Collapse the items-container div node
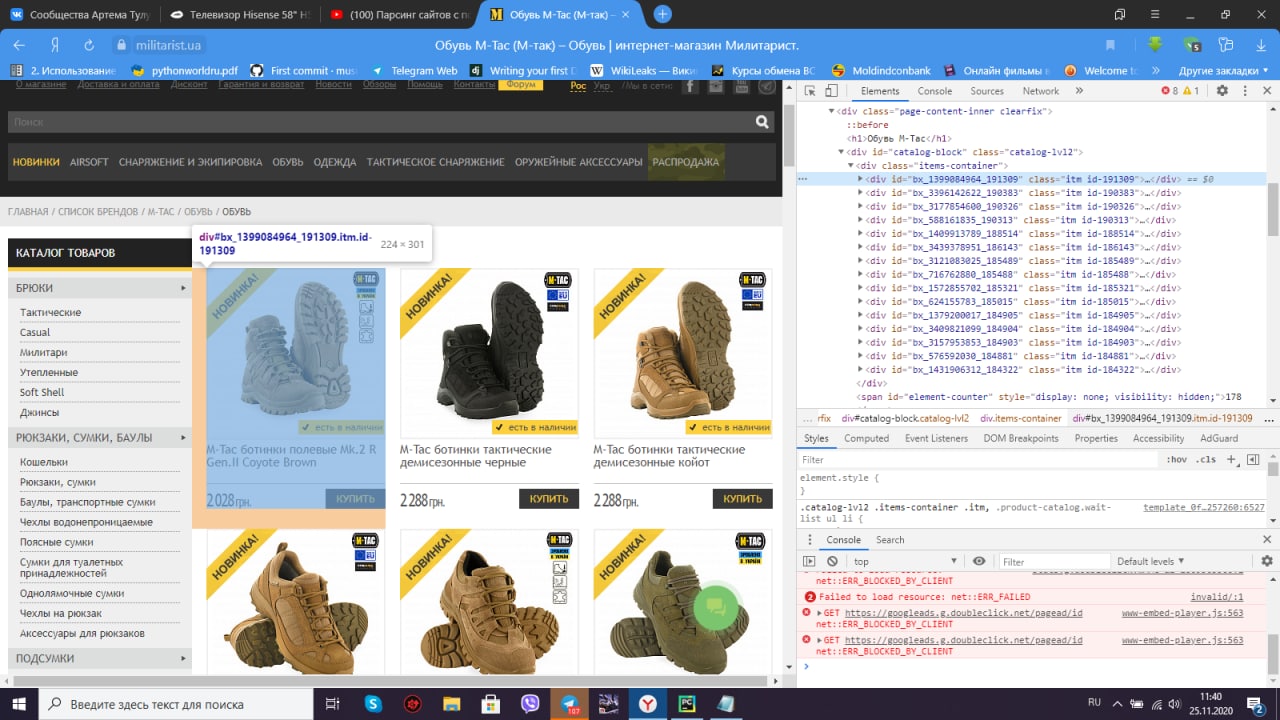This screenshot has height=720, width=1280. tap(850, 166)
